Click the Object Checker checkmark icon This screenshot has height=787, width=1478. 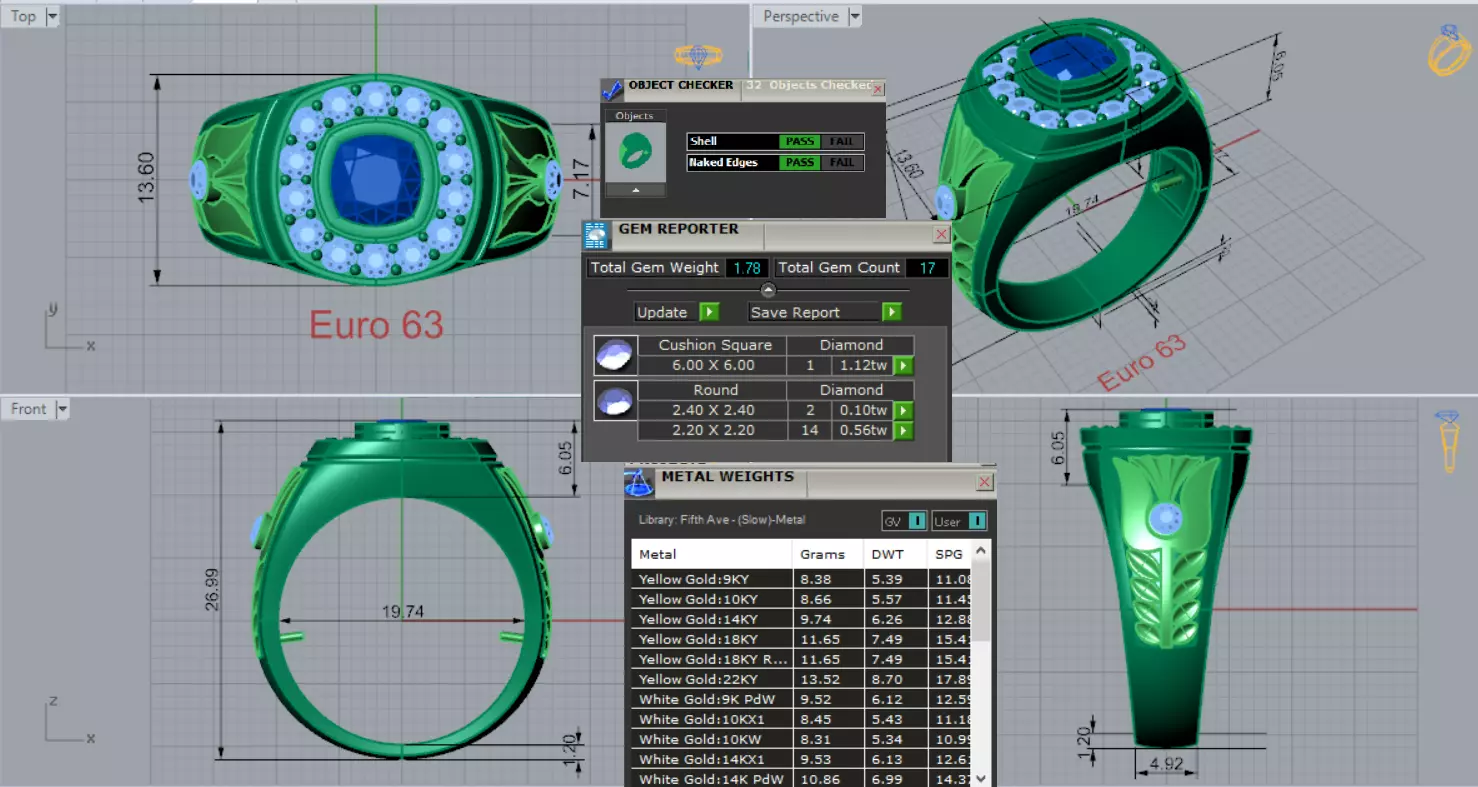click(612, 90)
